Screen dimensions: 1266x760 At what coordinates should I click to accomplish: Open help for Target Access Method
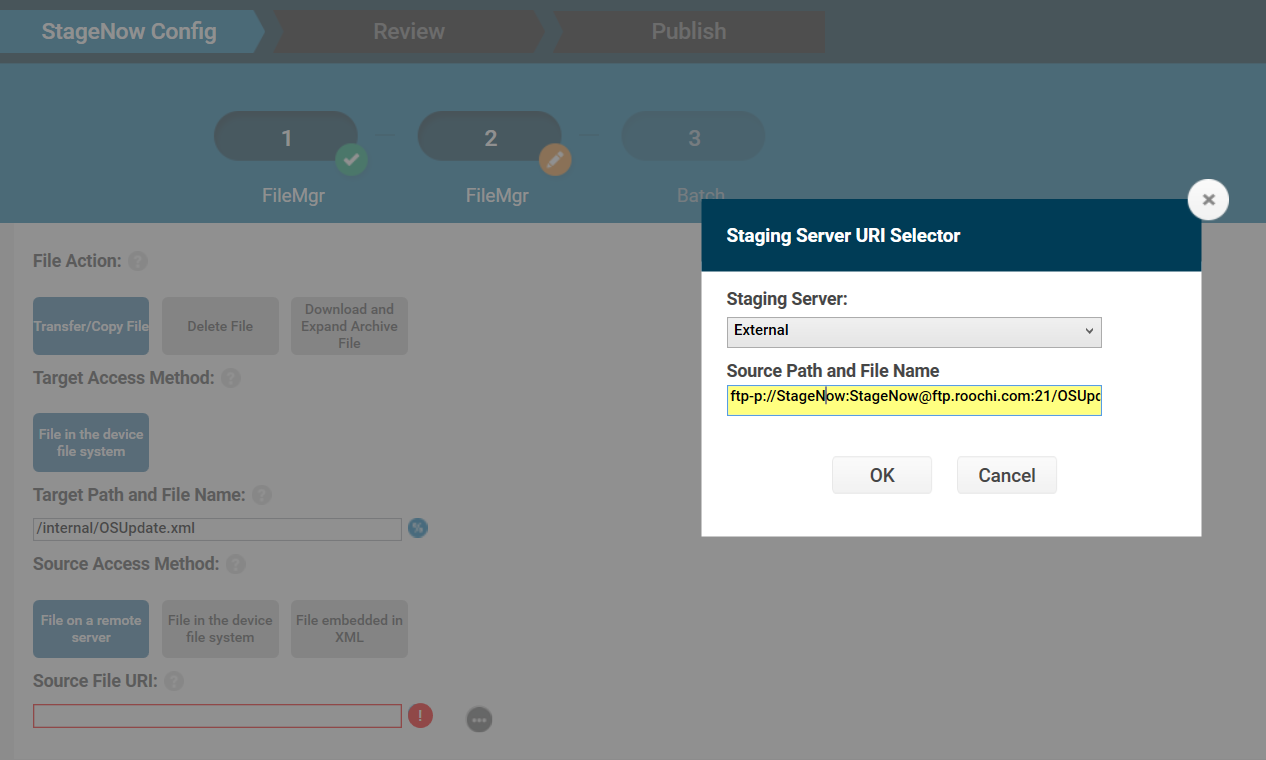pos(231,379)
